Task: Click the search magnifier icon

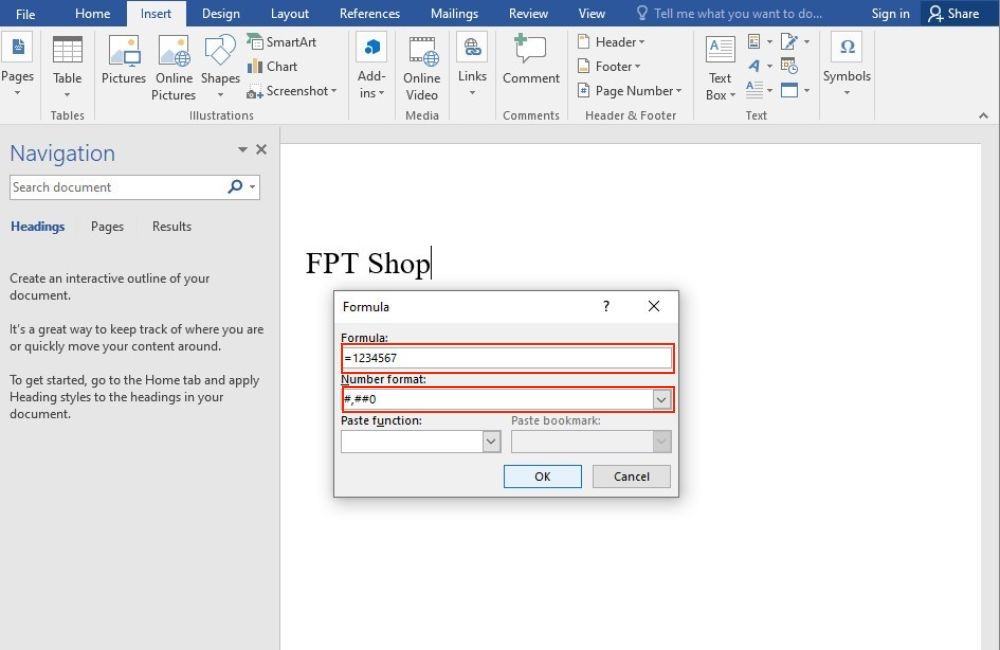Action: click(235, 186)
